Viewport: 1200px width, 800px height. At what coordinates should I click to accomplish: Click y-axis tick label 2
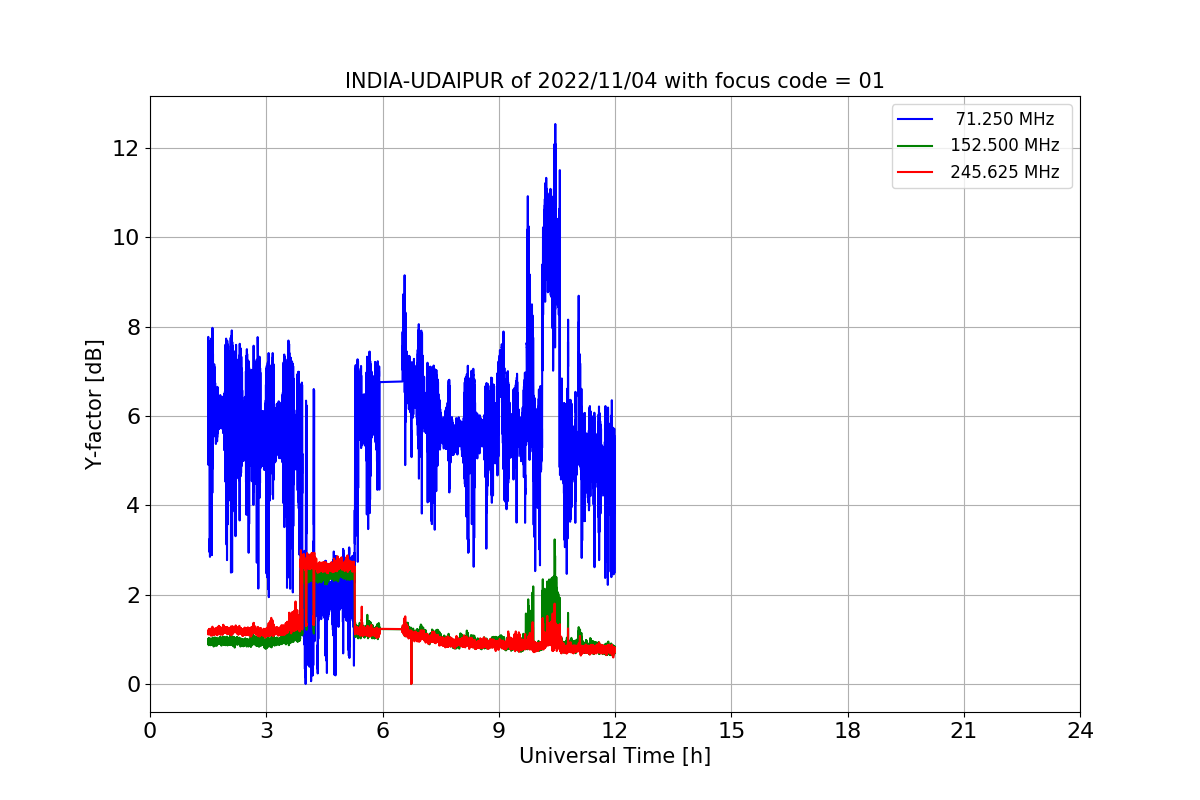(132, 595)
